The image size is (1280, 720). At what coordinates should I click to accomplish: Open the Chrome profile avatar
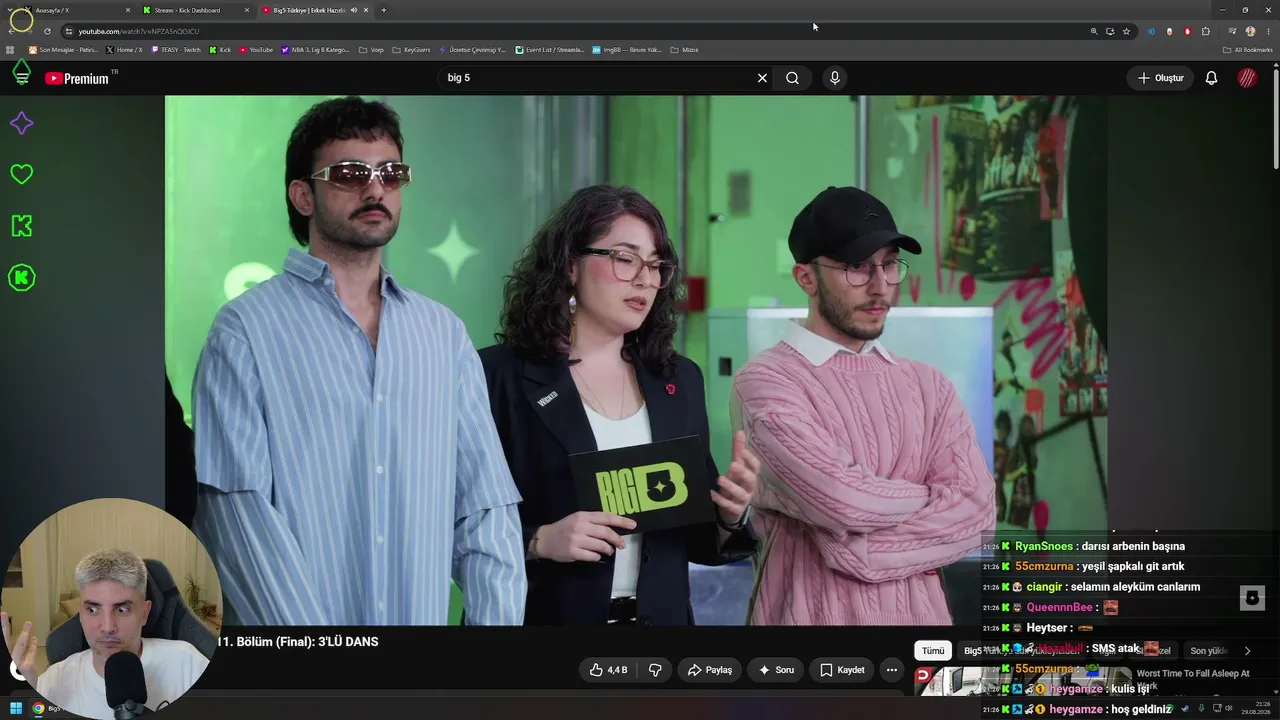[1250, 31]
